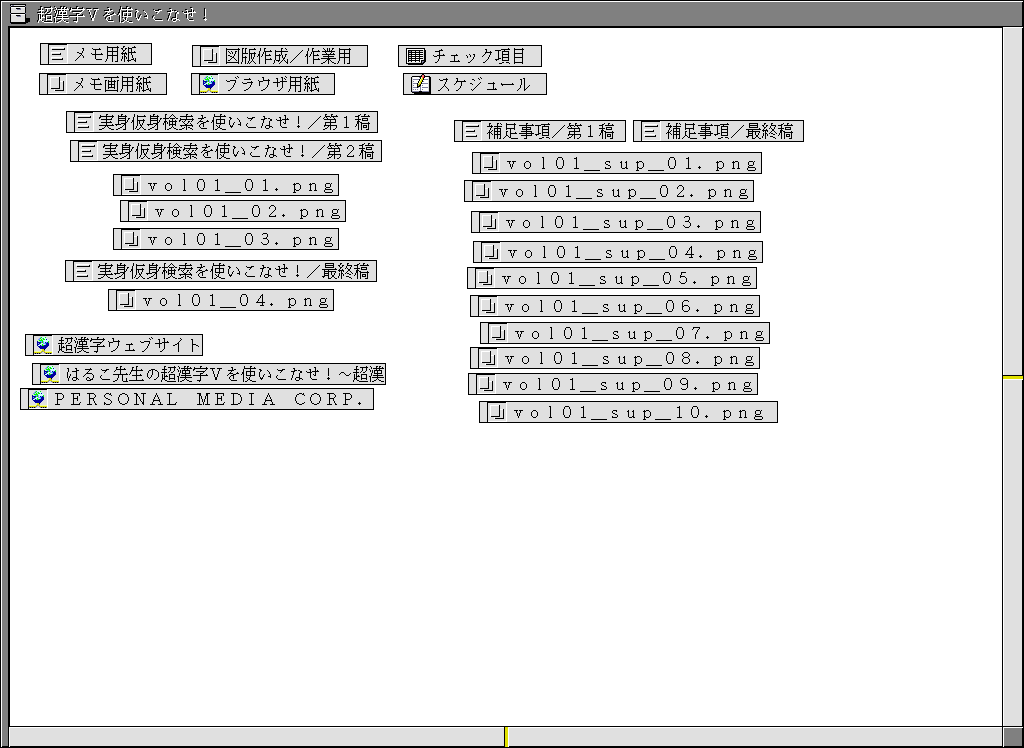Open 実身仮身検索を使いこなせ!/第1稿 document

coord(84,122)
